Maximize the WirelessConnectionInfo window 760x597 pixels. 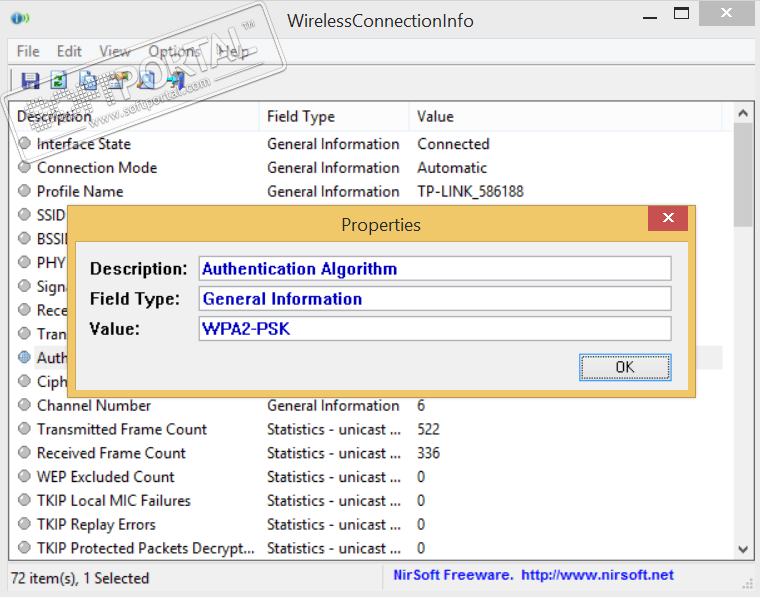click(681, 14)
